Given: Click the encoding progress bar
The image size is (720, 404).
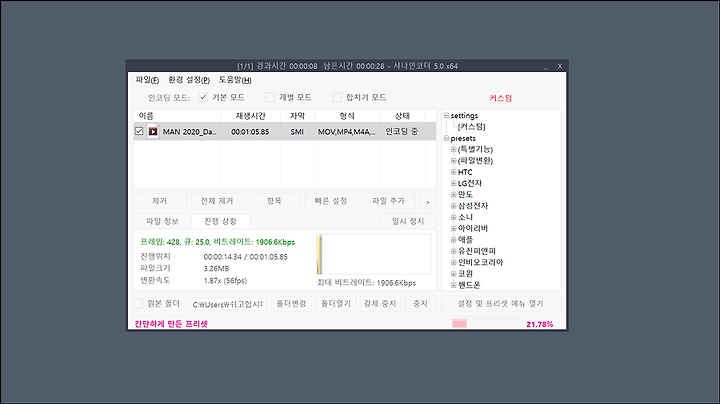Looking at the screenshot, I should (x=485, y=324).
